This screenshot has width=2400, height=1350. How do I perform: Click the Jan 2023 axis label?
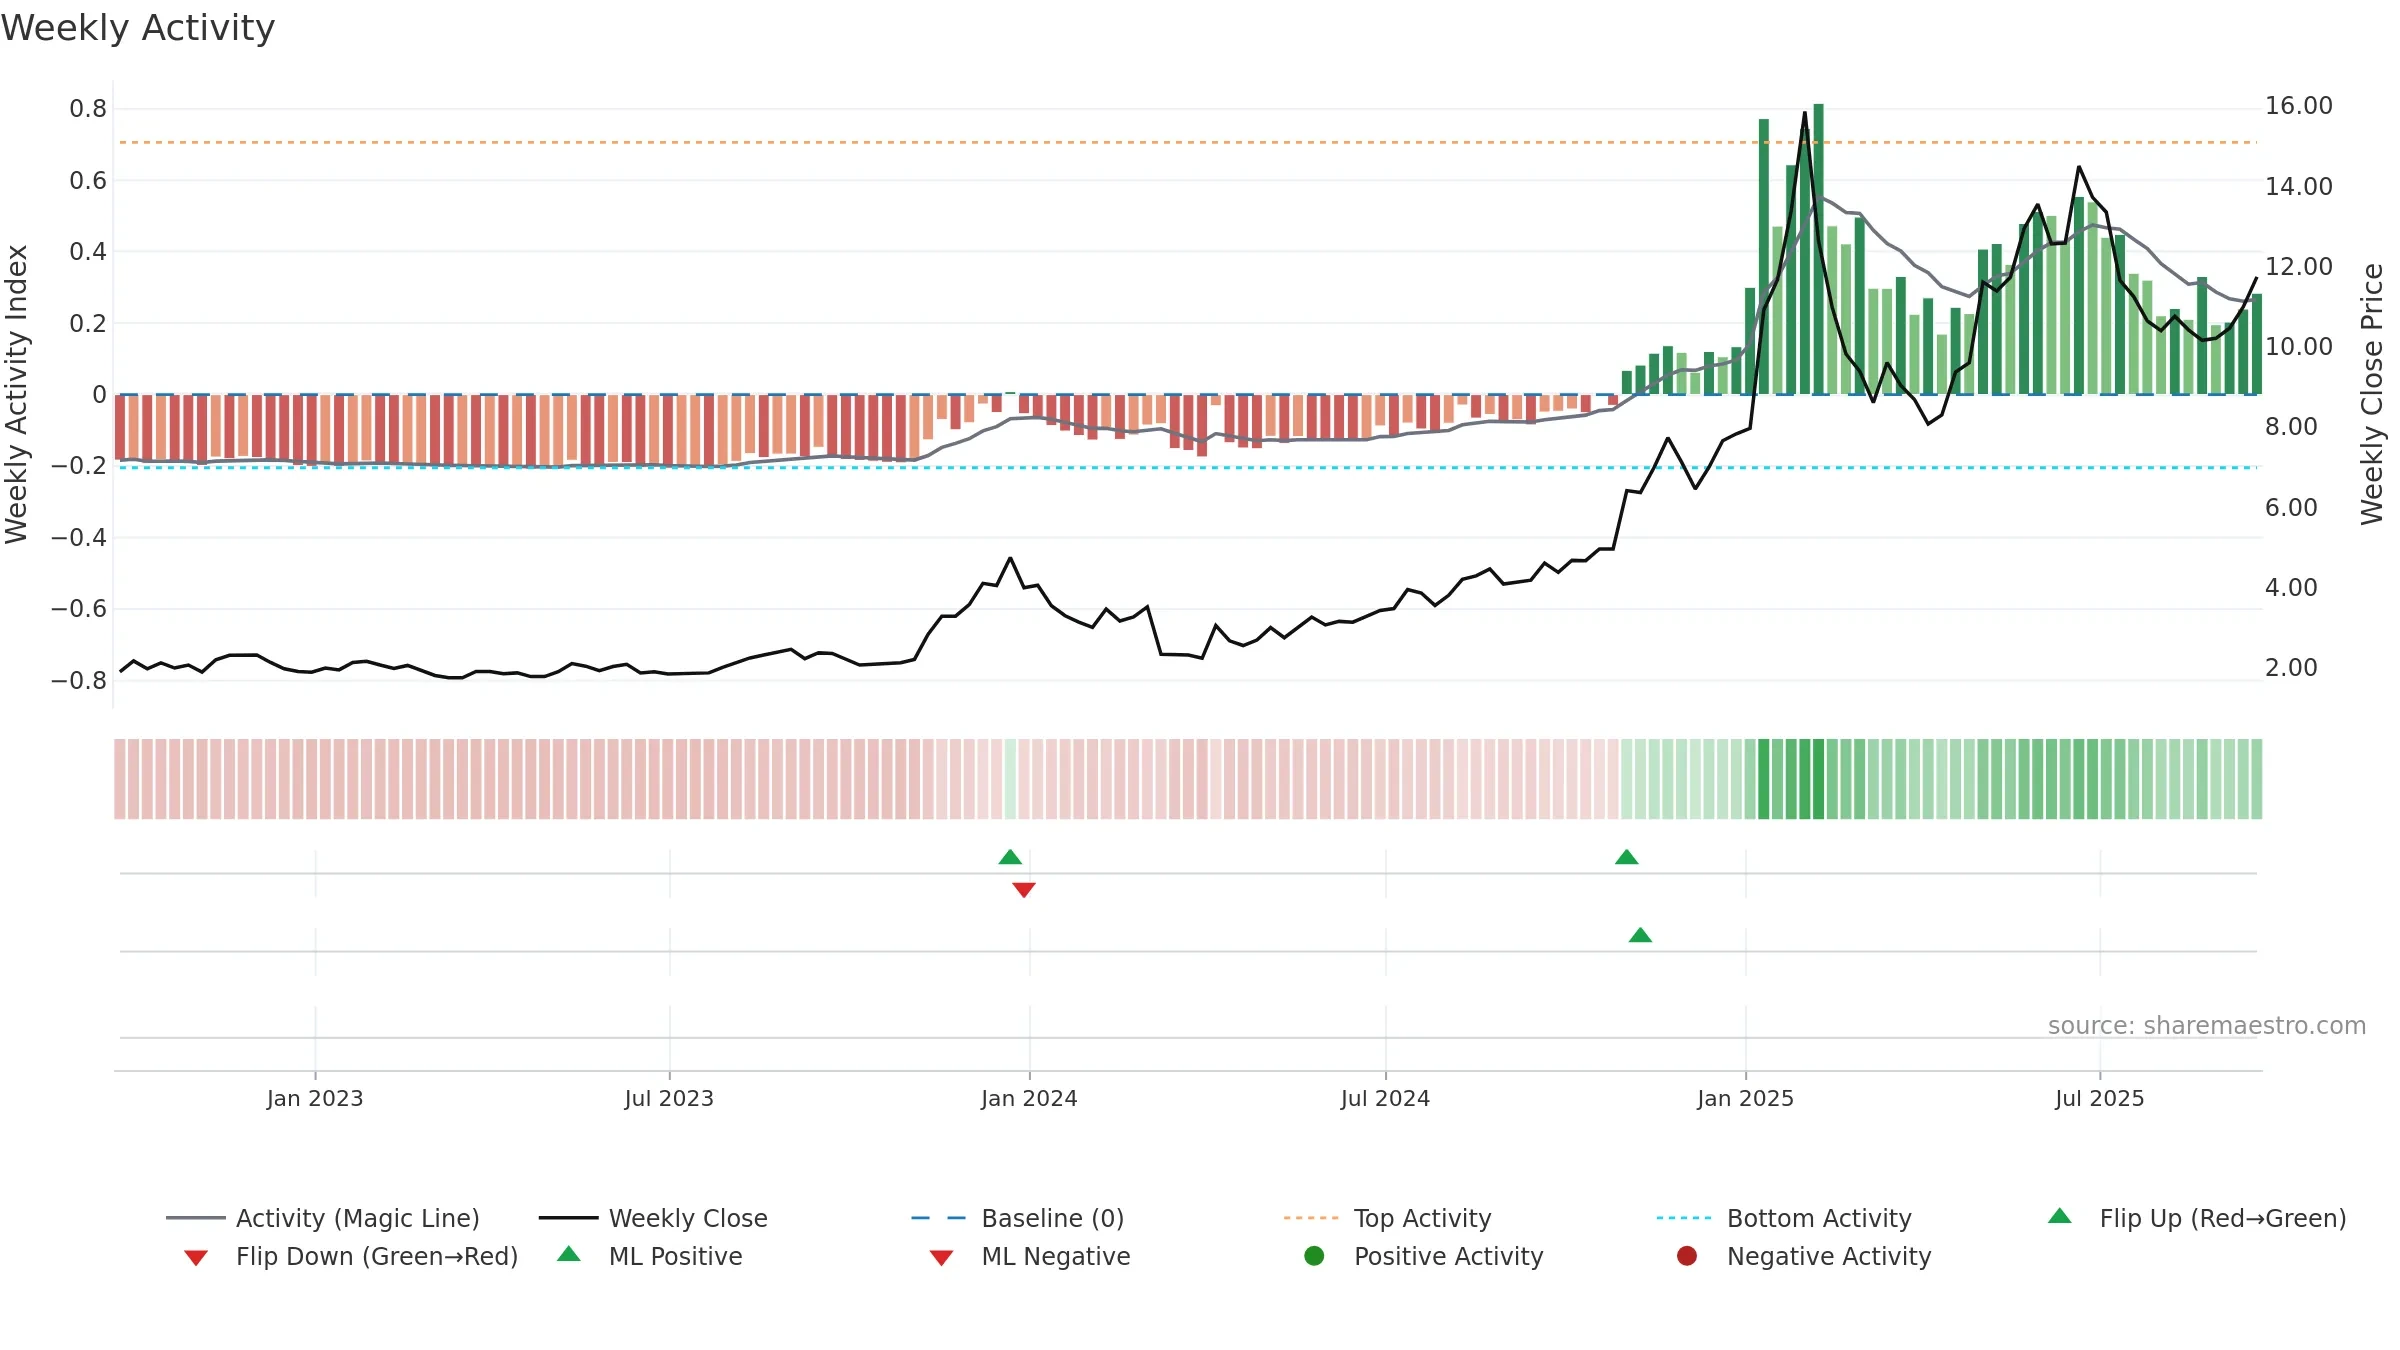click(x=315, y=1099)
